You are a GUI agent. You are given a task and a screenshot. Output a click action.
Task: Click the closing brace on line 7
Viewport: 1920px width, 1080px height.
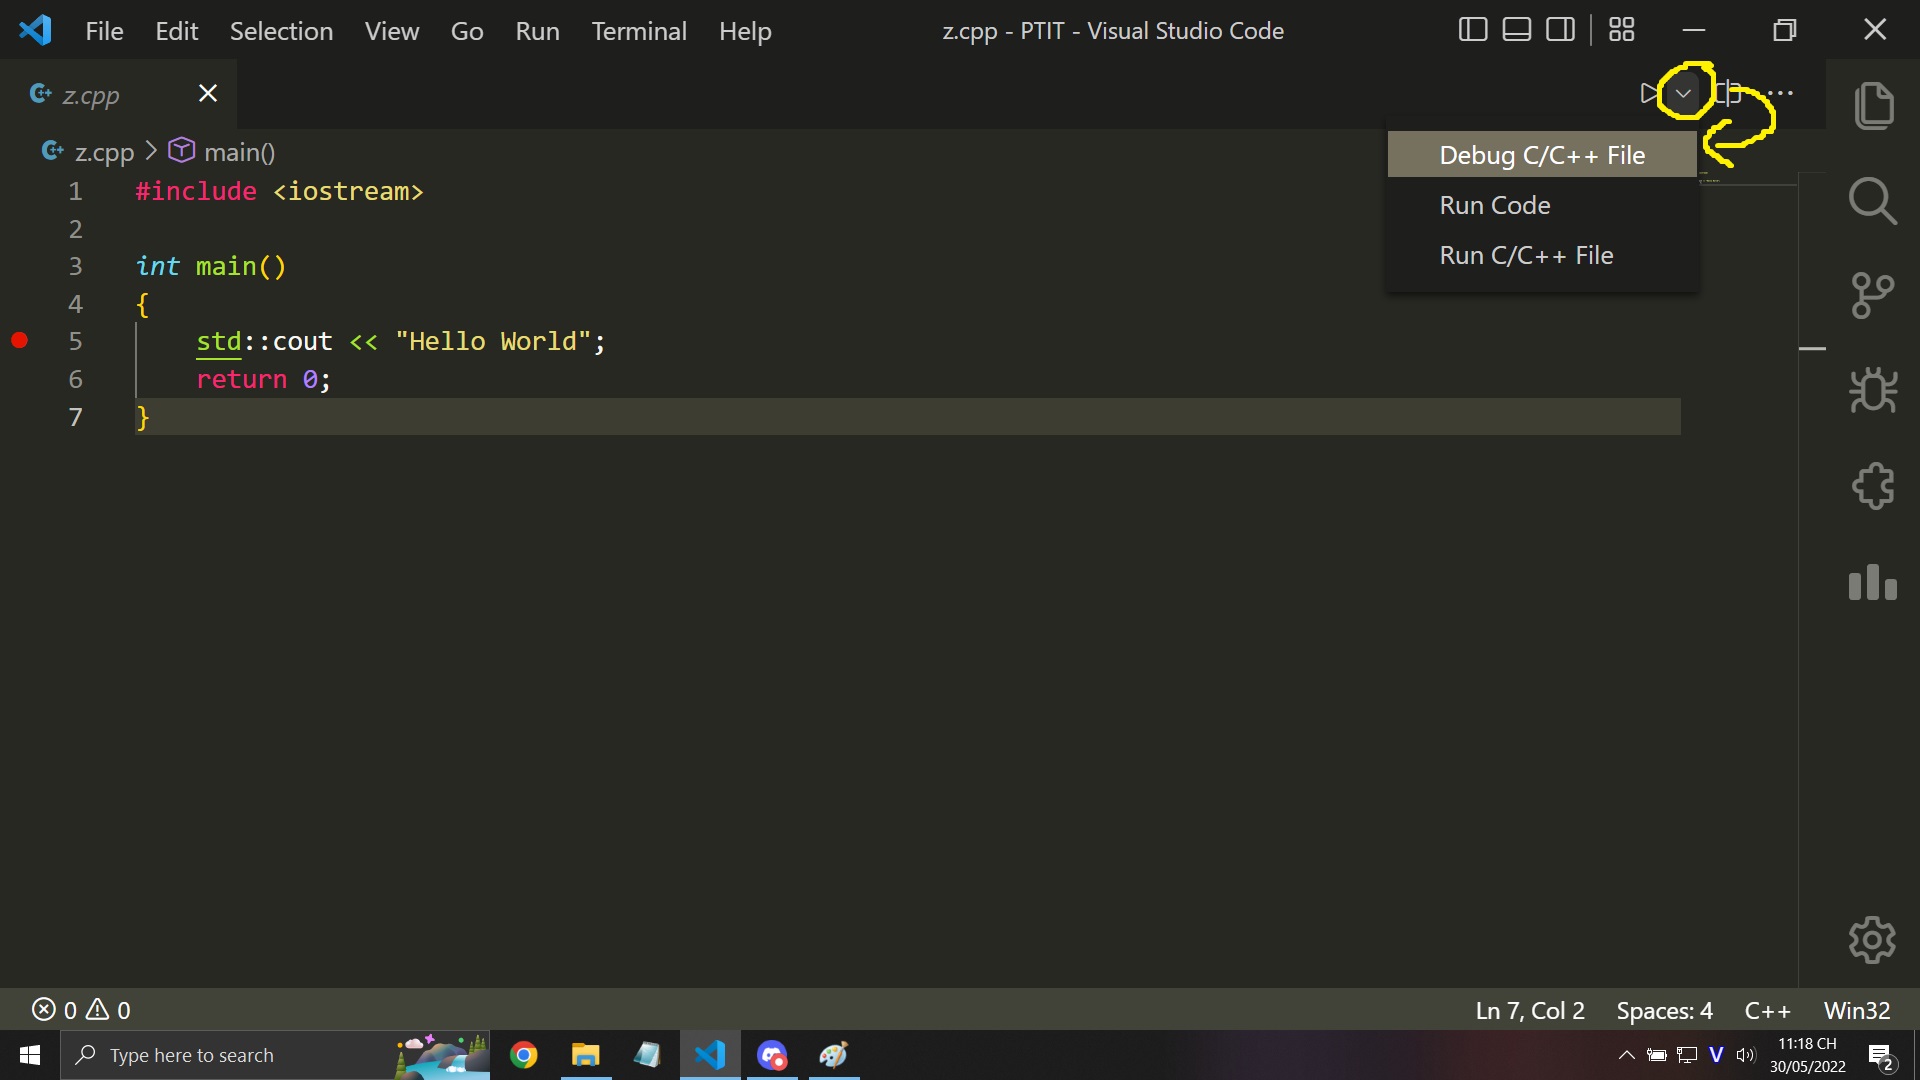point(142,417)
